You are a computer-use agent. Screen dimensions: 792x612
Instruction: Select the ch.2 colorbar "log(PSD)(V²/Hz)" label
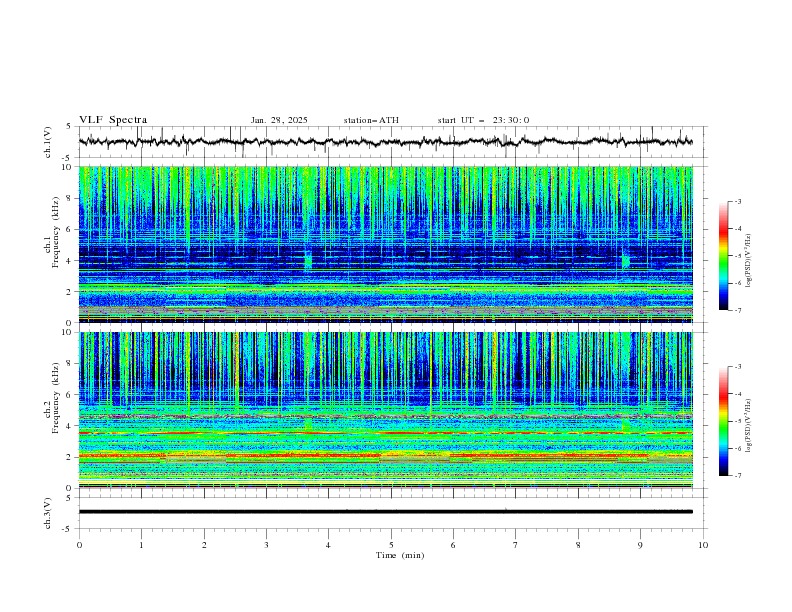tap(749, 426)
